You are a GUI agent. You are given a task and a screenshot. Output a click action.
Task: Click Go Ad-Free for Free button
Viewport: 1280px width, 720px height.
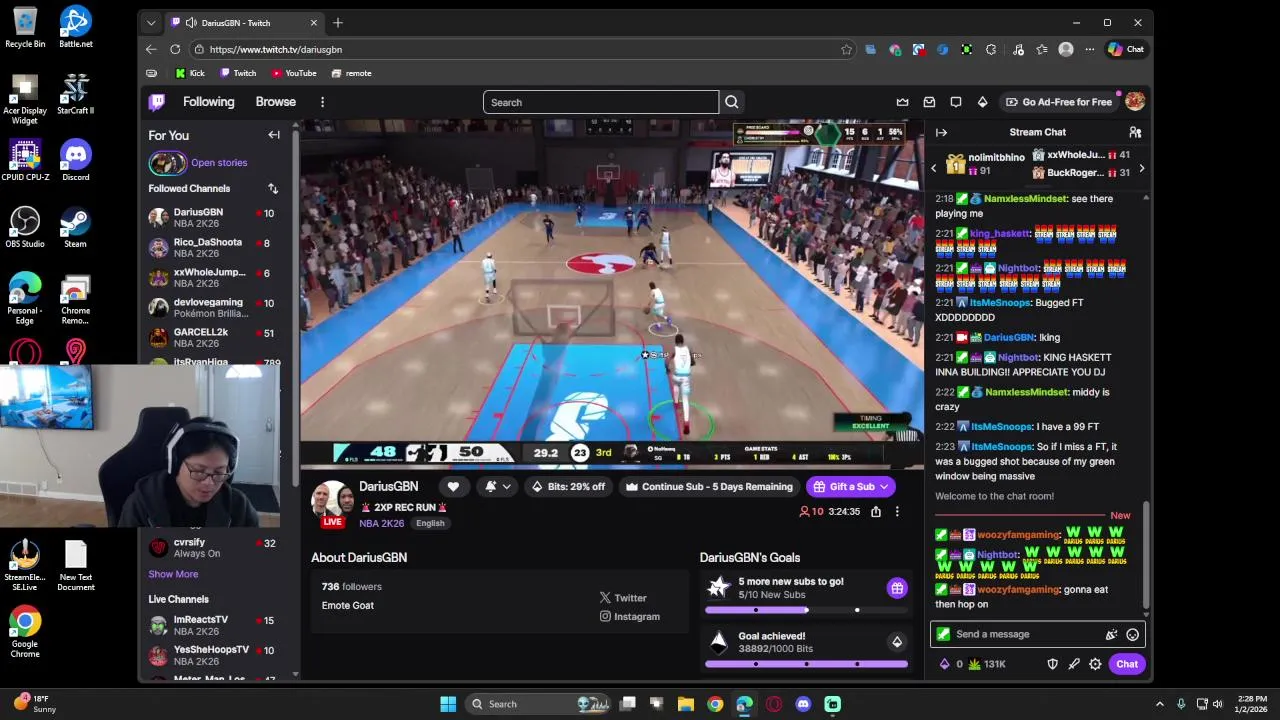1058,102
